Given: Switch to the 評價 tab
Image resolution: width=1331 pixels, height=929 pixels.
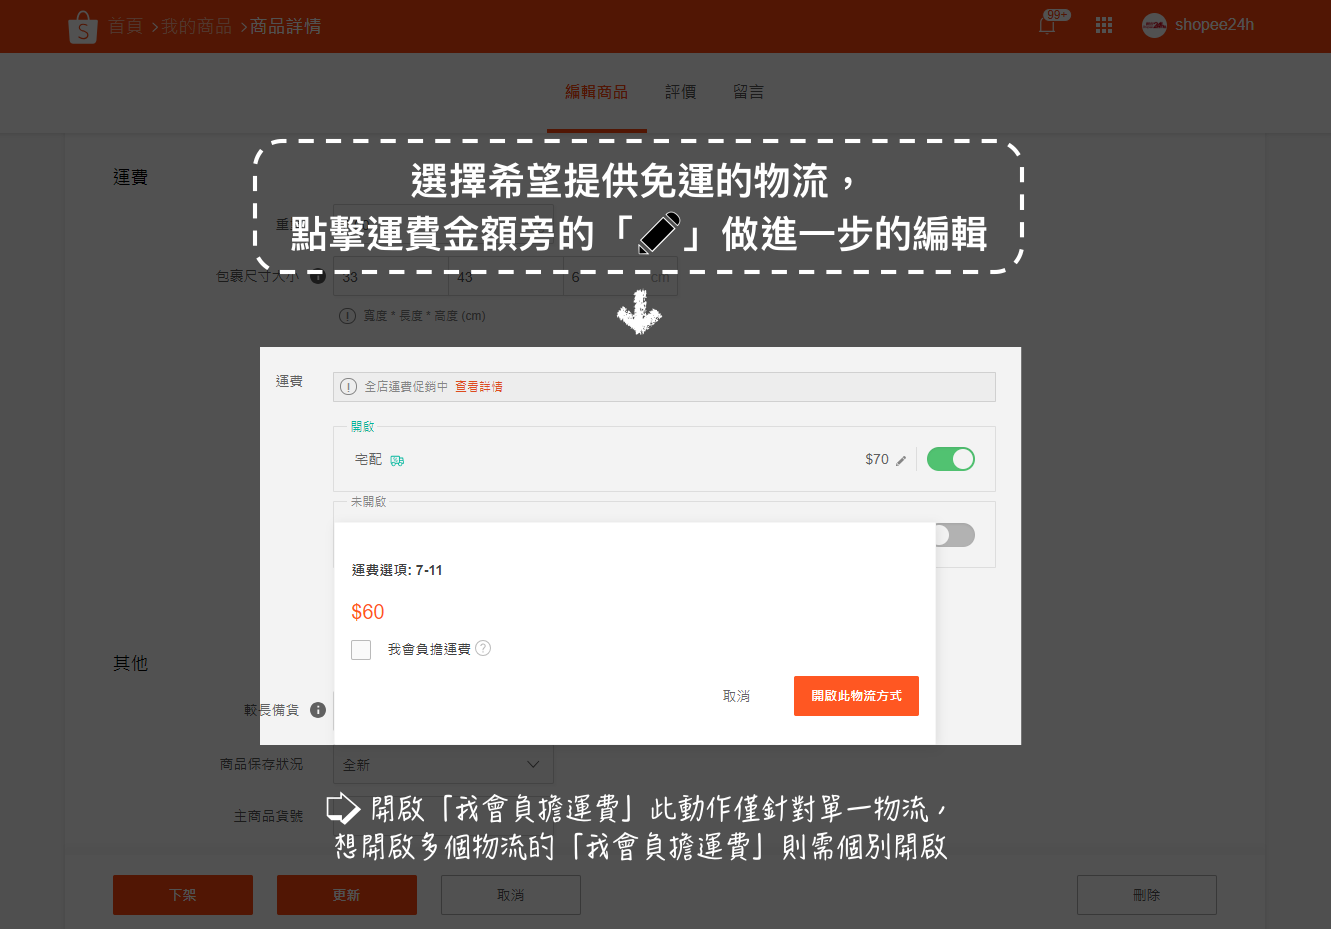Looking at the screenshot, I should [x=680, y=92].
